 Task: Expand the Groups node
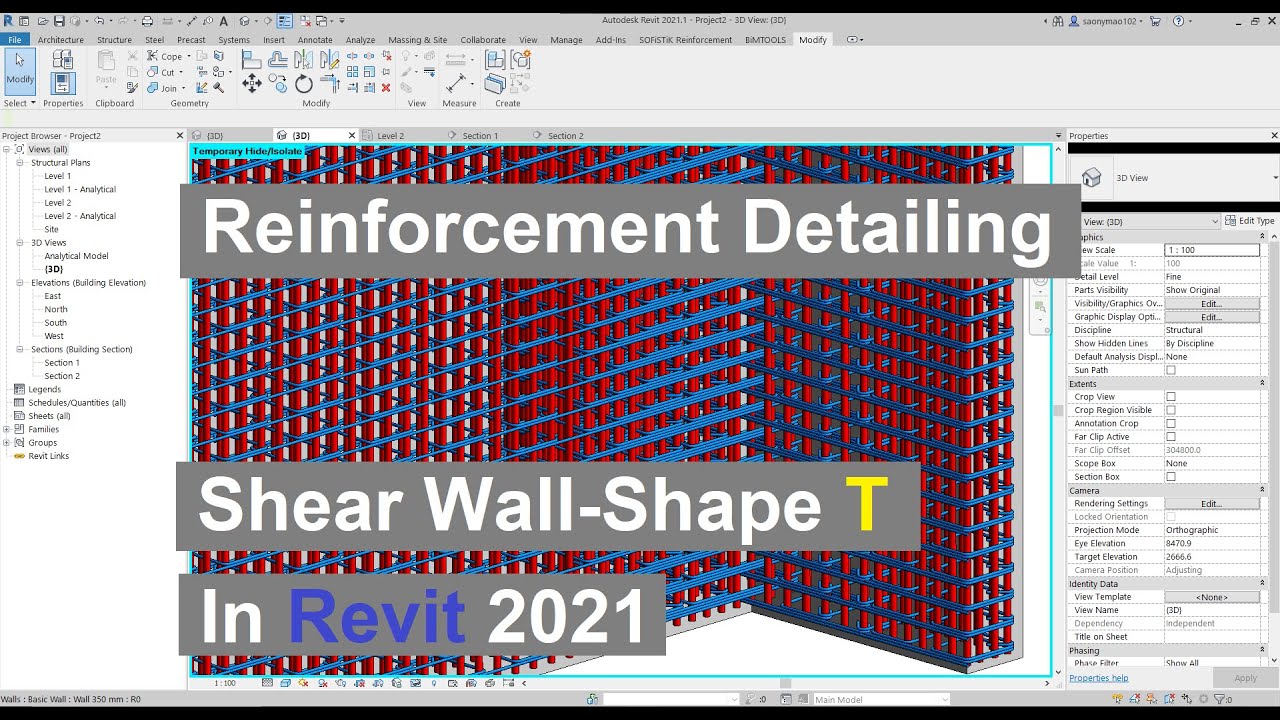tap(6, 442)
